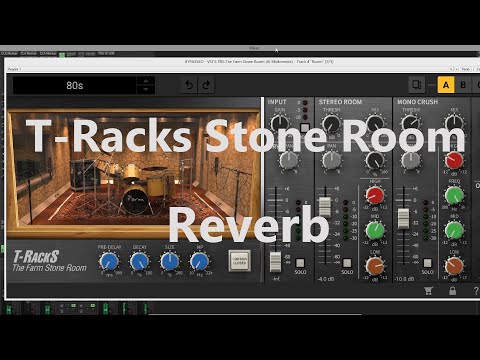
Task: Click the Stereo Room Thresh knob
Action: pos(331,123)
